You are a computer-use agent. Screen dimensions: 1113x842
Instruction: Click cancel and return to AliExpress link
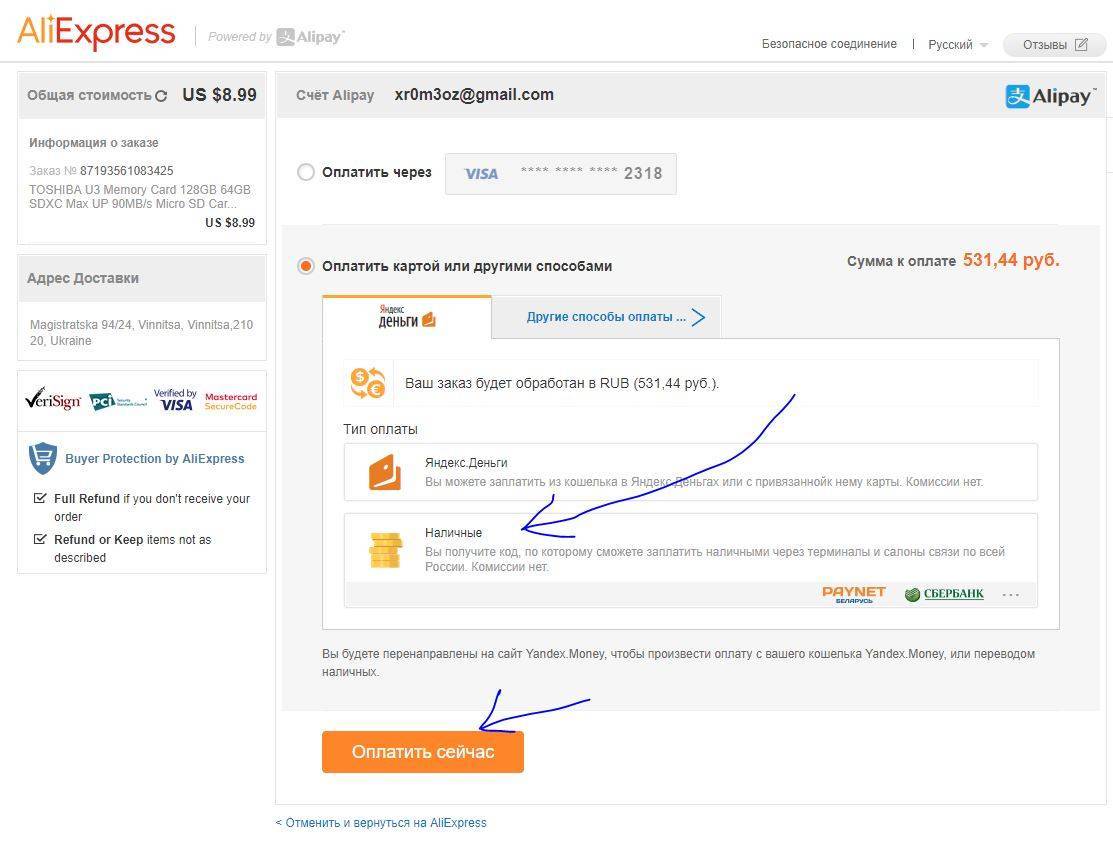pyautogui.click(x=381, y=823)
